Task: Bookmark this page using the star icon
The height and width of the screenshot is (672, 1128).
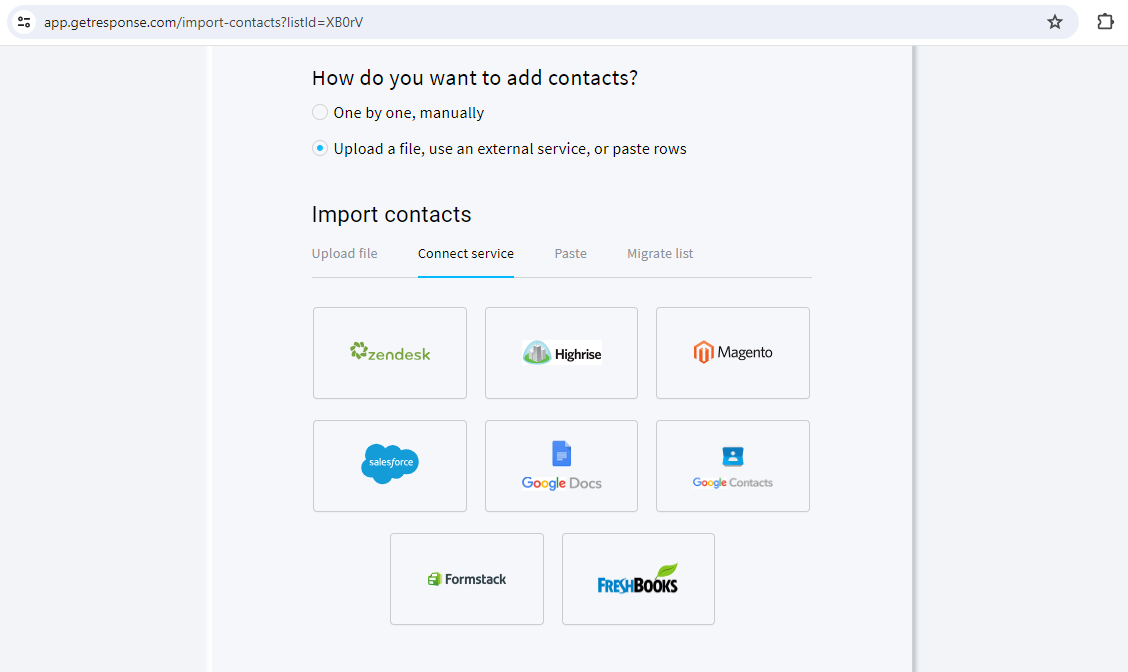Action: [1054, 21]
